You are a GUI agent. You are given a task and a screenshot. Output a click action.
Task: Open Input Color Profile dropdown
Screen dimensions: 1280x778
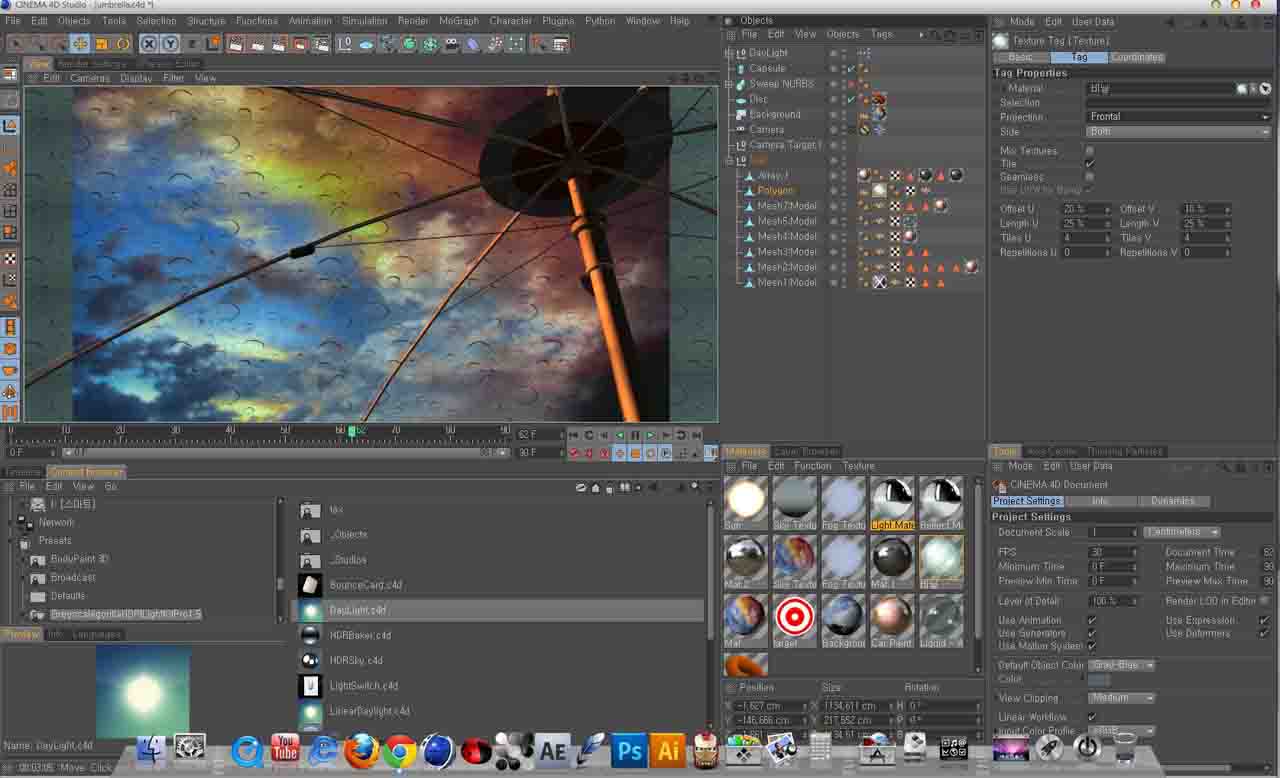click(x=1121, y=731)
